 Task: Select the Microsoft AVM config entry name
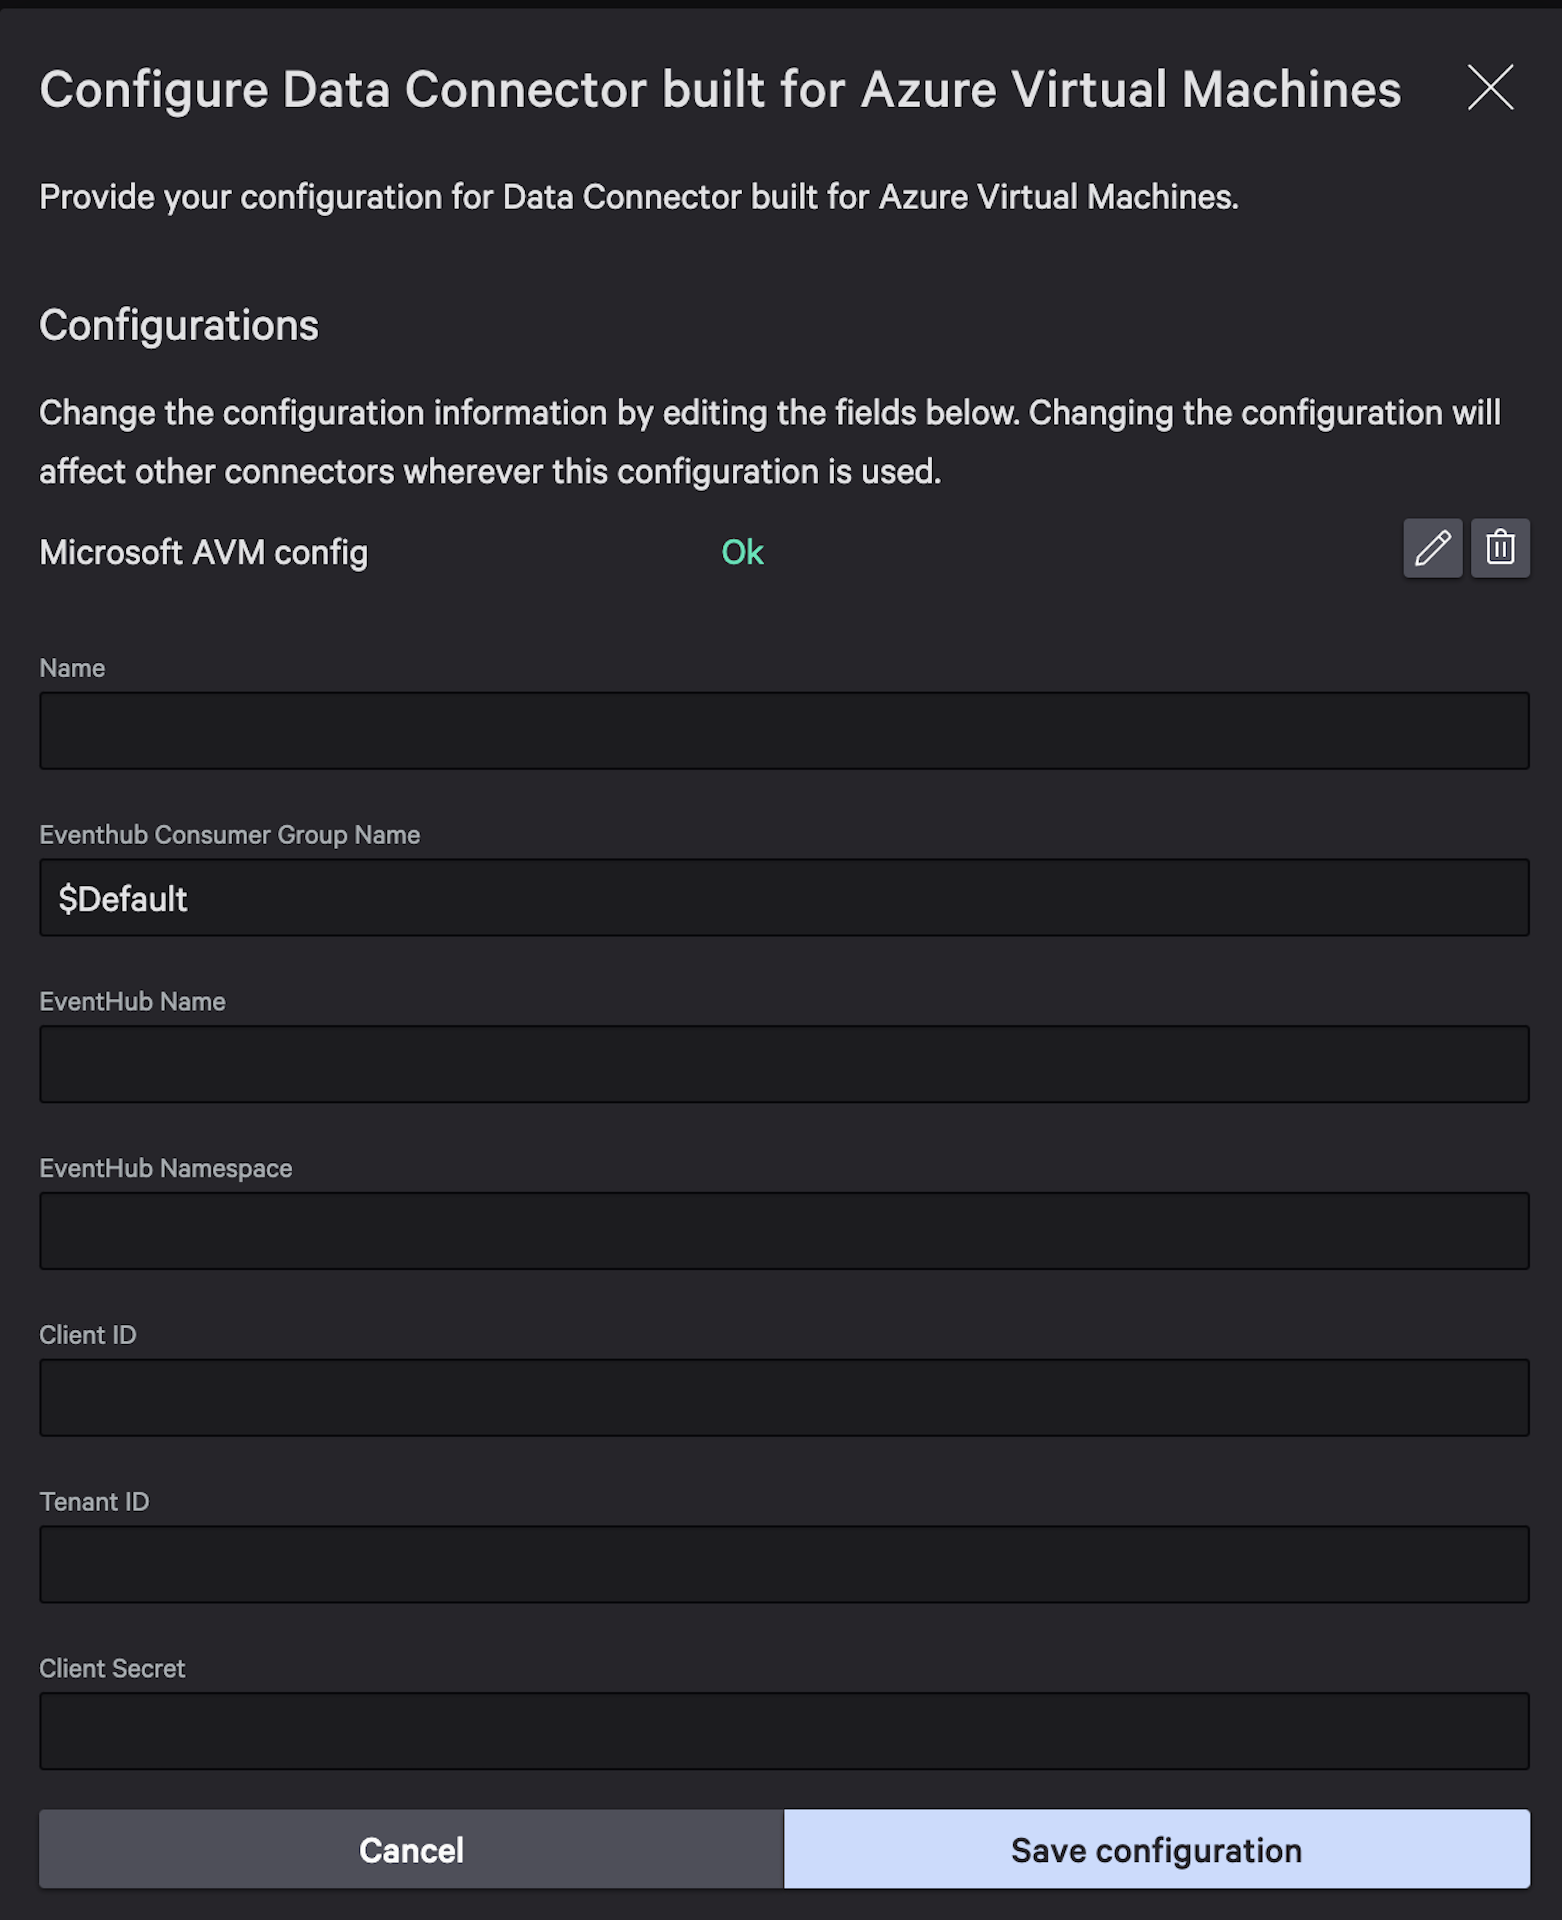(x=203, y=552)
